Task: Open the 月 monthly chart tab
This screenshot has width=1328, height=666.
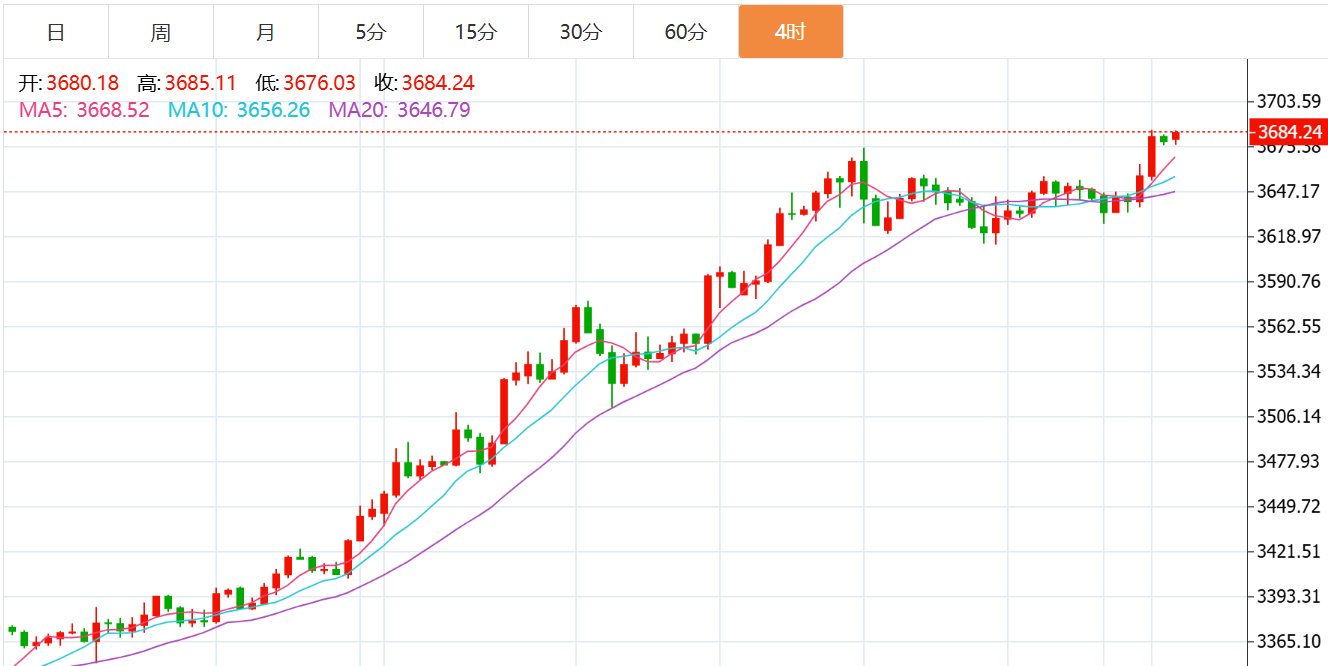Action: pyautogui.click(x=266, y=32)
